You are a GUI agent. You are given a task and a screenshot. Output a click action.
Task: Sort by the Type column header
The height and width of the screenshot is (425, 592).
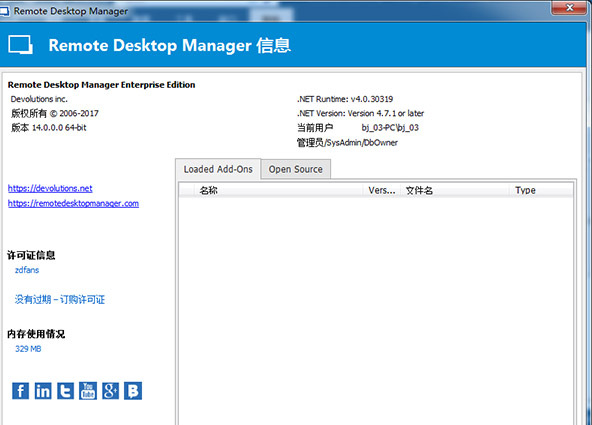pos(541,190)
